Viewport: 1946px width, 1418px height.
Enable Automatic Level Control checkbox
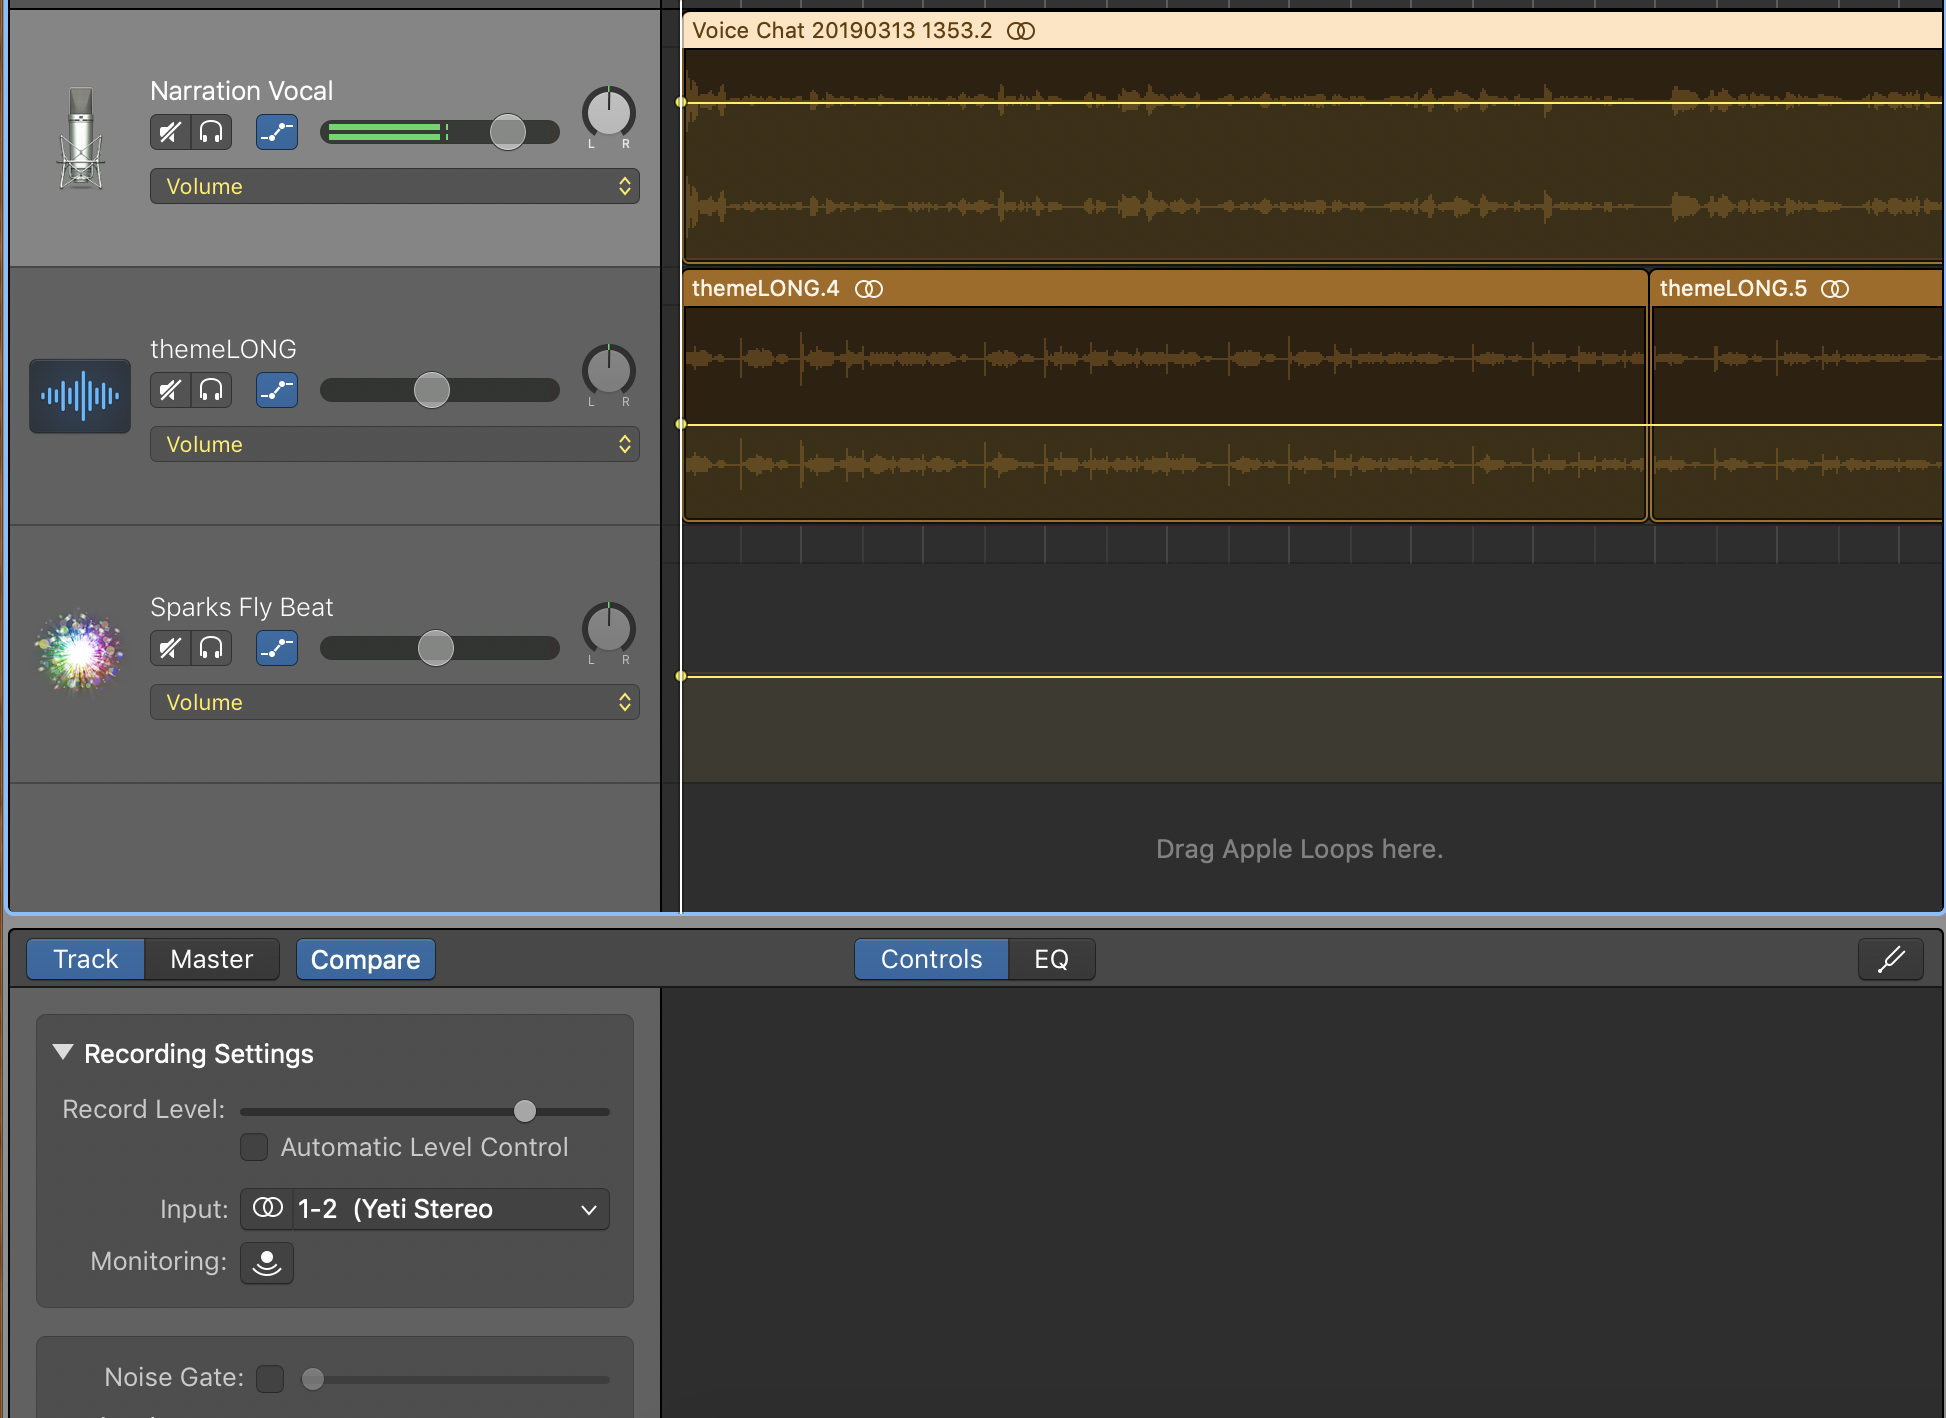(x=254, y=1147)
